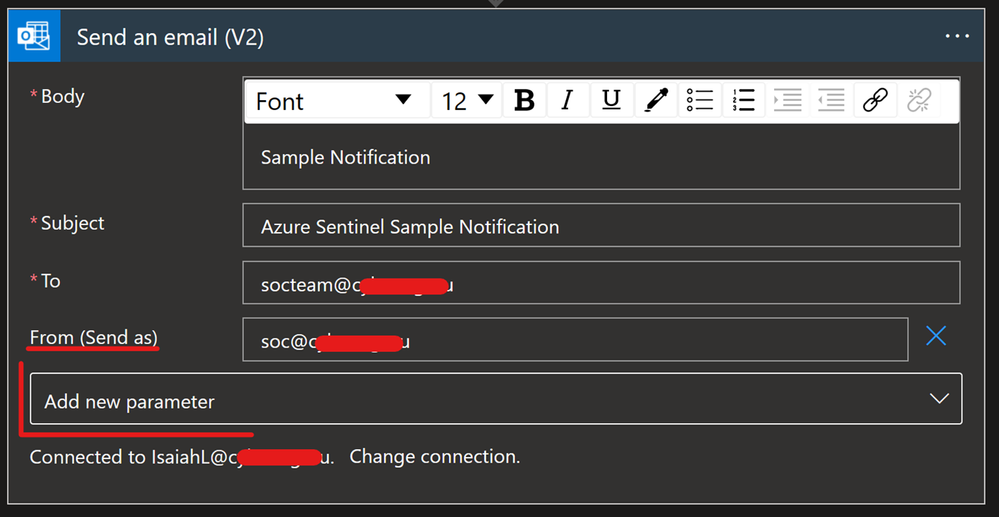The height and width of the screenshot is (517, 999).
Task: Toggle italic formatting
Action: pyautogui.click(x=568, y=101)
